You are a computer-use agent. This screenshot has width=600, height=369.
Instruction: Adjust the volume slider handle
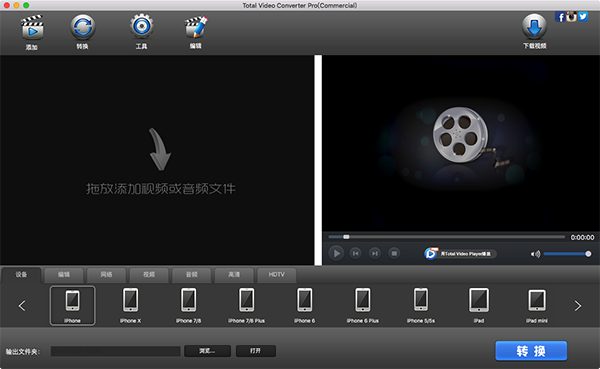click(588, 254)
